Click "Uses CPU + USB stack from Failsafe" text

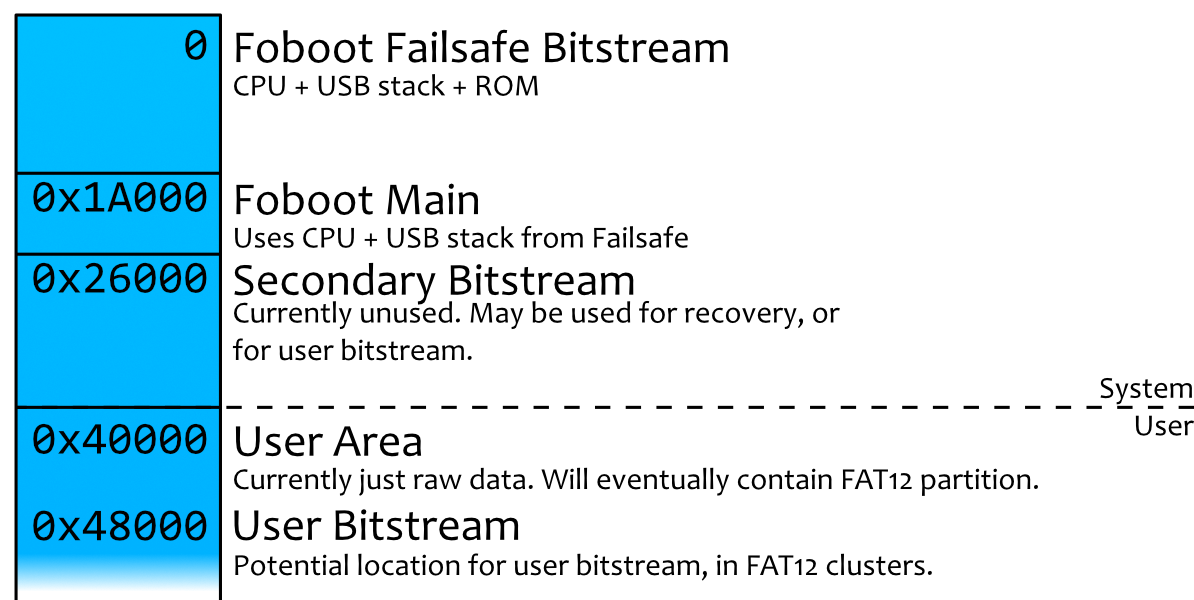pyautogui.click(x=461, y=239)
